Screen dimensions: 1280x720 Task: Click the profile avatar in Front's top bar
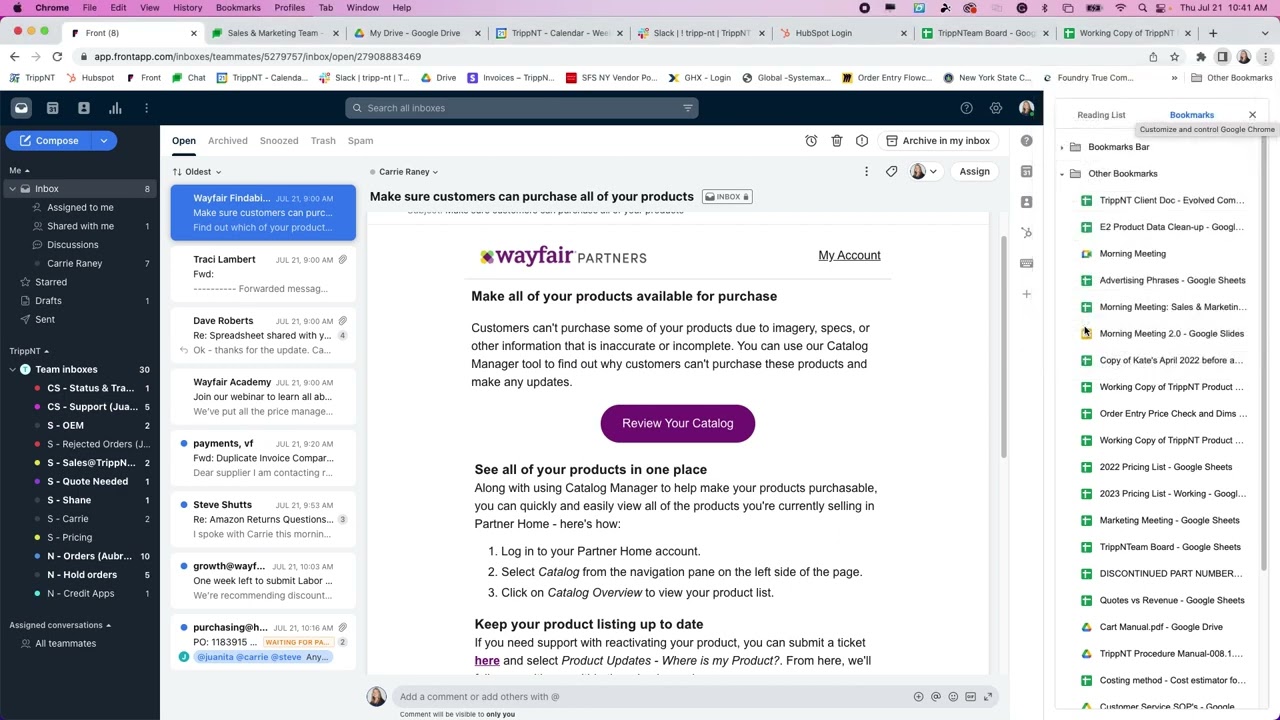[1026, 108]
